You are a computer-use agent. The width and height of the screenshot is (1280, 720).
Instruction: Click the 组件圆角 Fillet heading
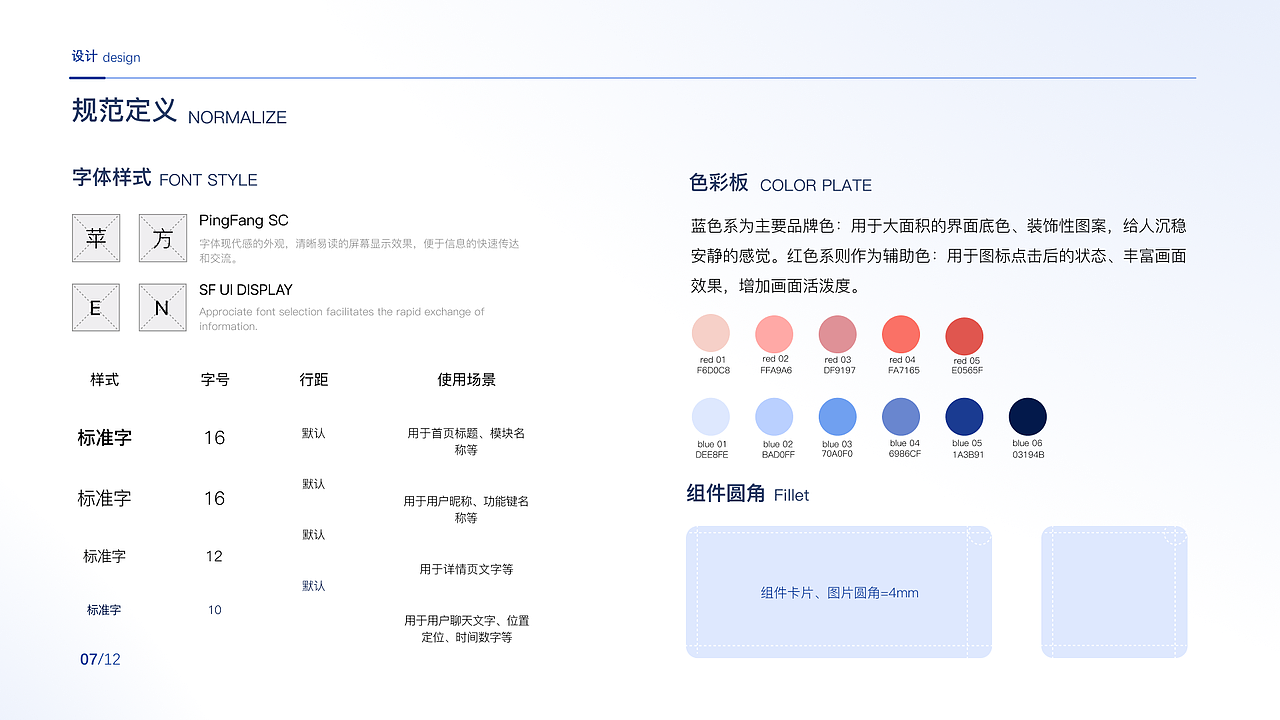tap(748, 494)
